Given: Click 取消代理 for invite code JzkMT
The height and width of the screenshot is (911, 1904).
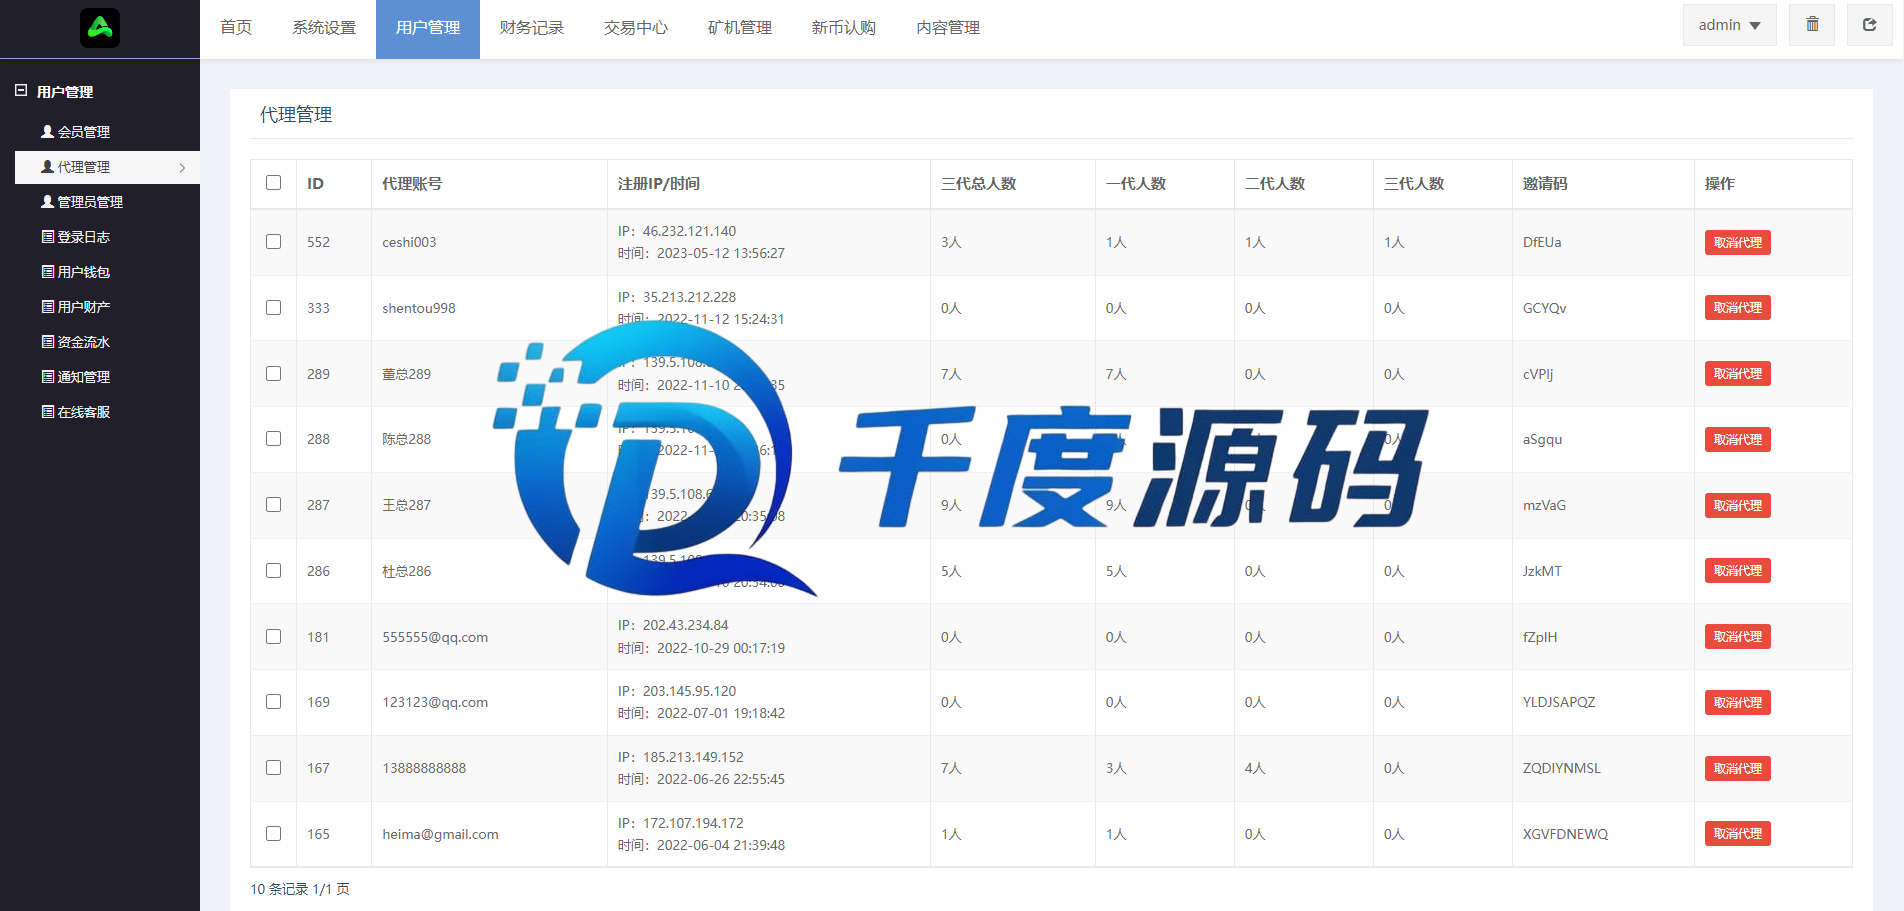Looking at the screenshot, I should pyautogui.click(x=1738, y=571).
